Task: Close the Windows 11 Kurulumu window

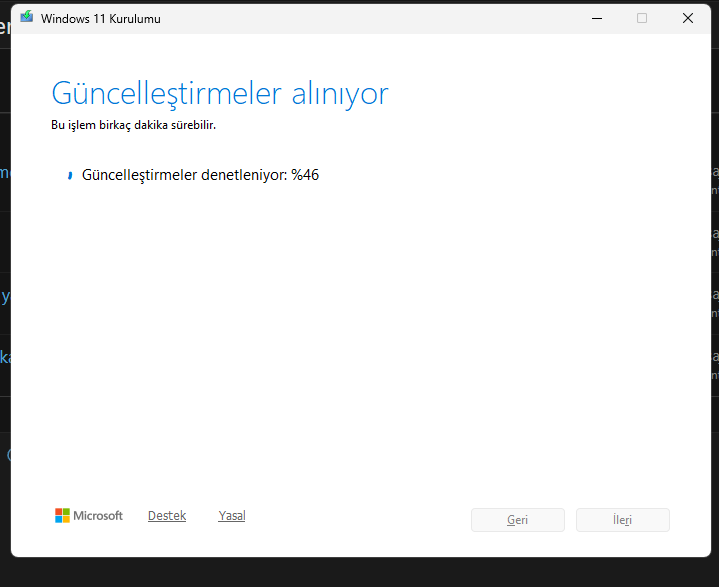Action: point(688,18)
